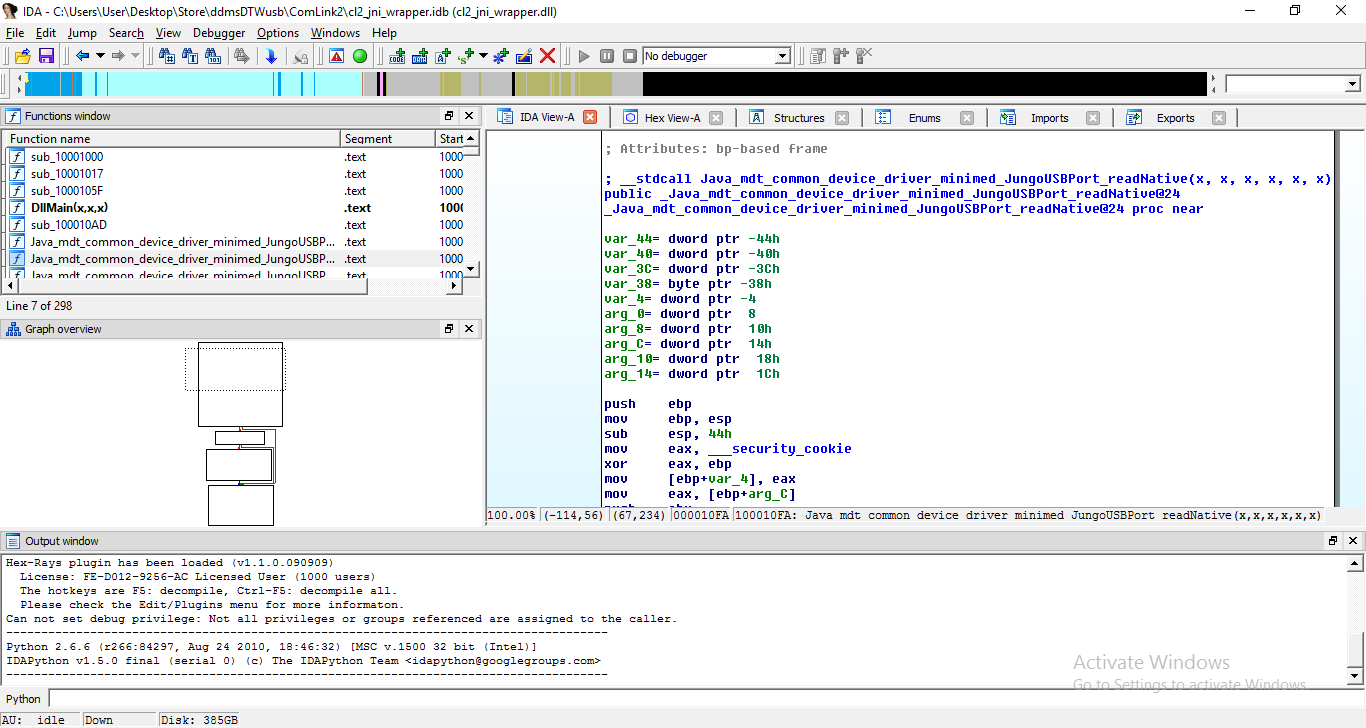Open the Options menu

[278, 33]
